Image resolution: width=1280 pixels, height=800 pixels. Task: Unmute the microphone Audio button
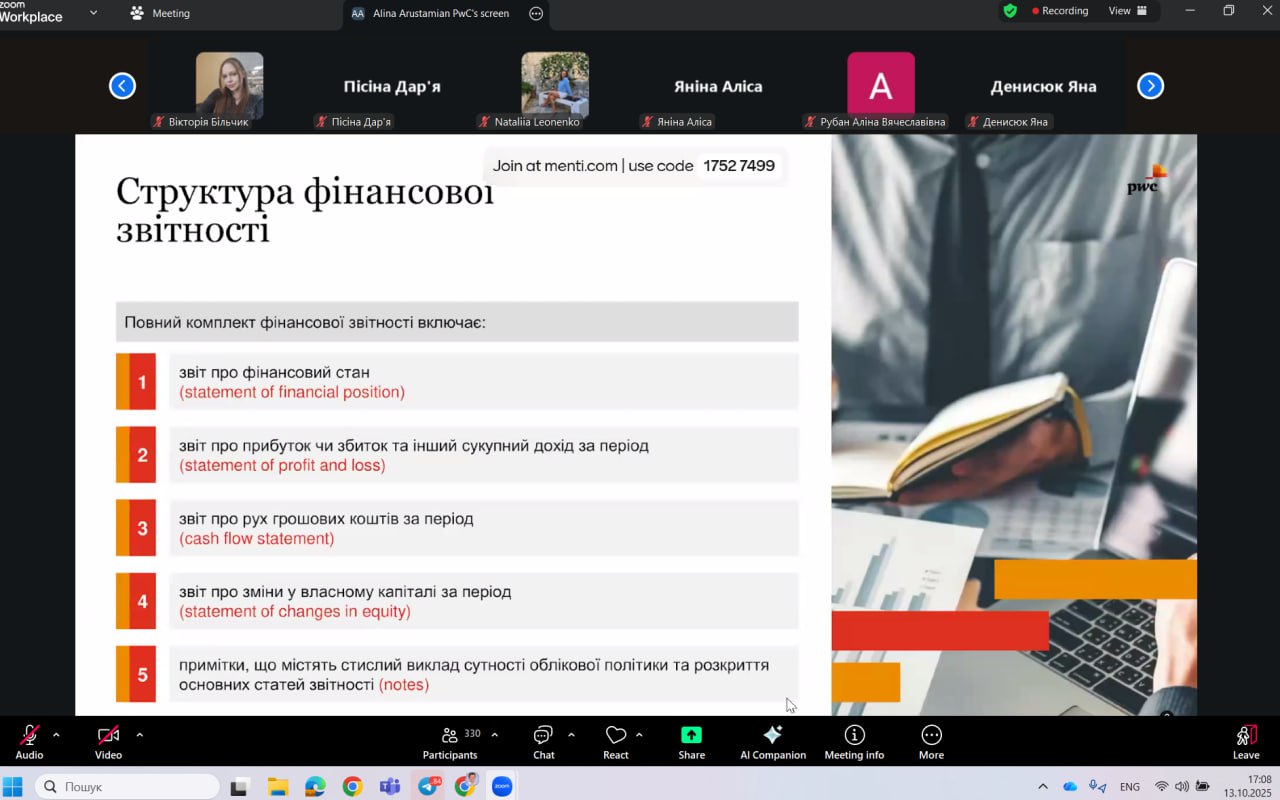click(29, 741)
